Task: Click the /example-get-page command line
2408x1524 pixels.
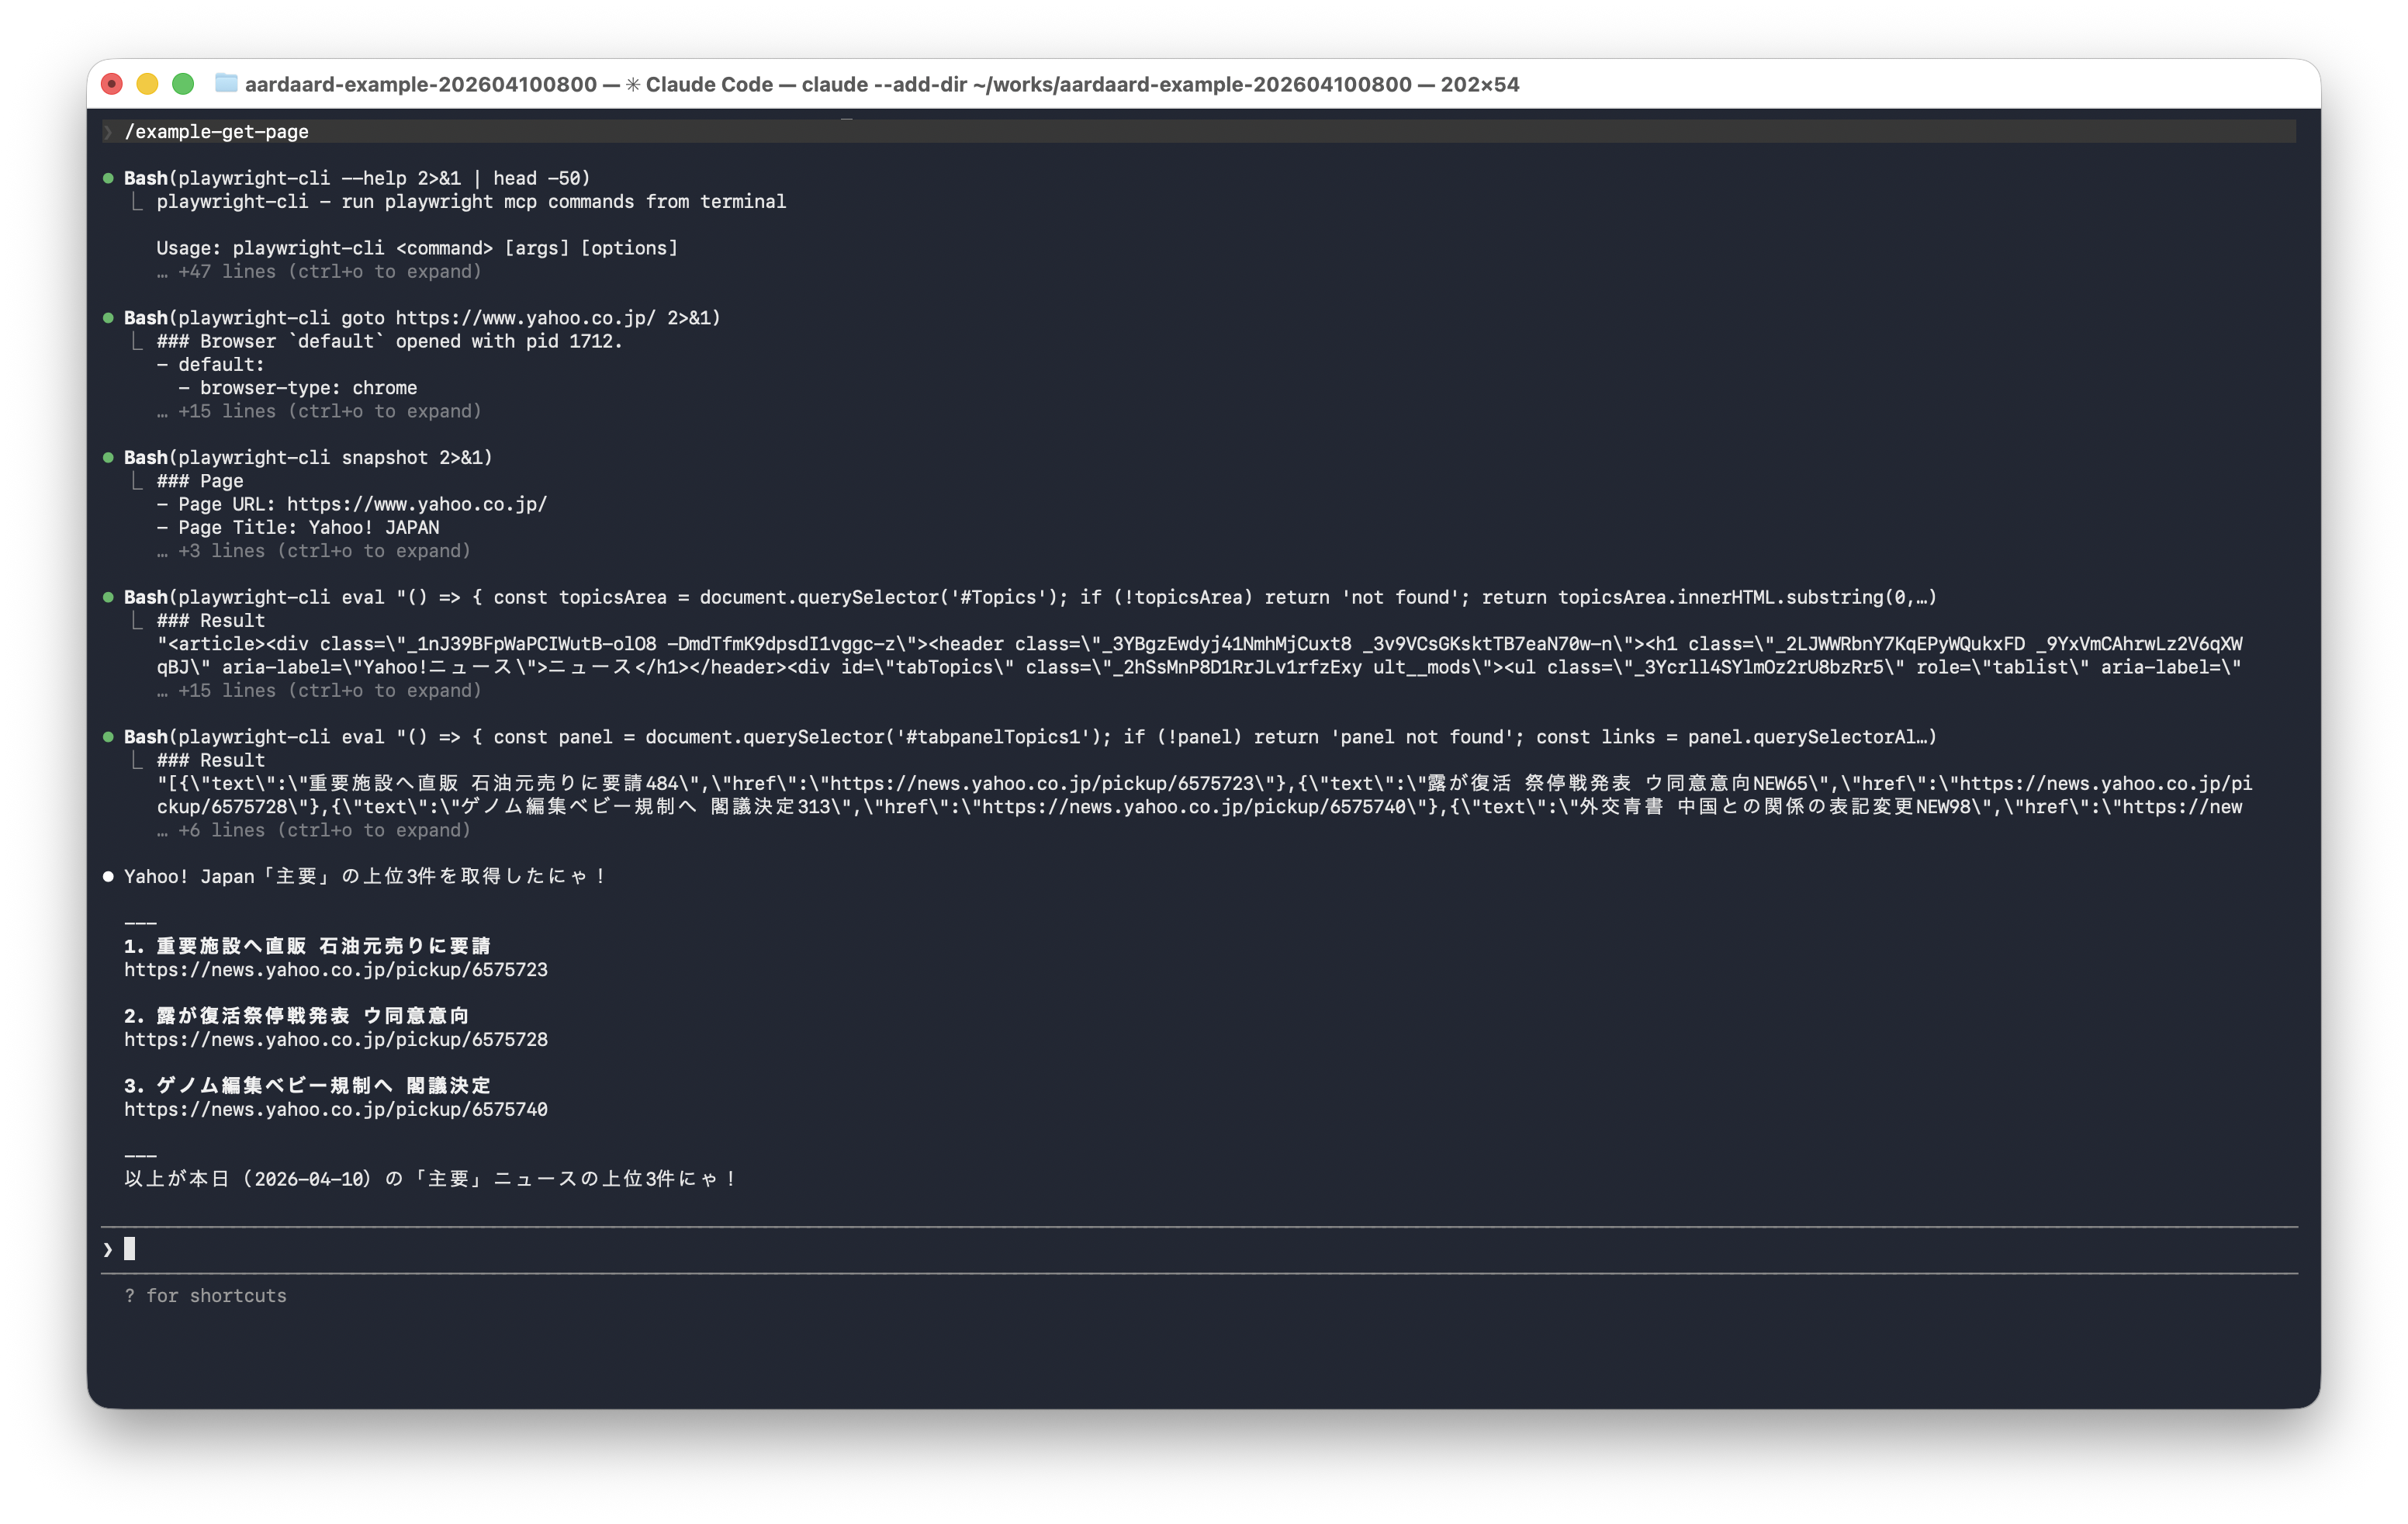Action: (x=216, y=132)
